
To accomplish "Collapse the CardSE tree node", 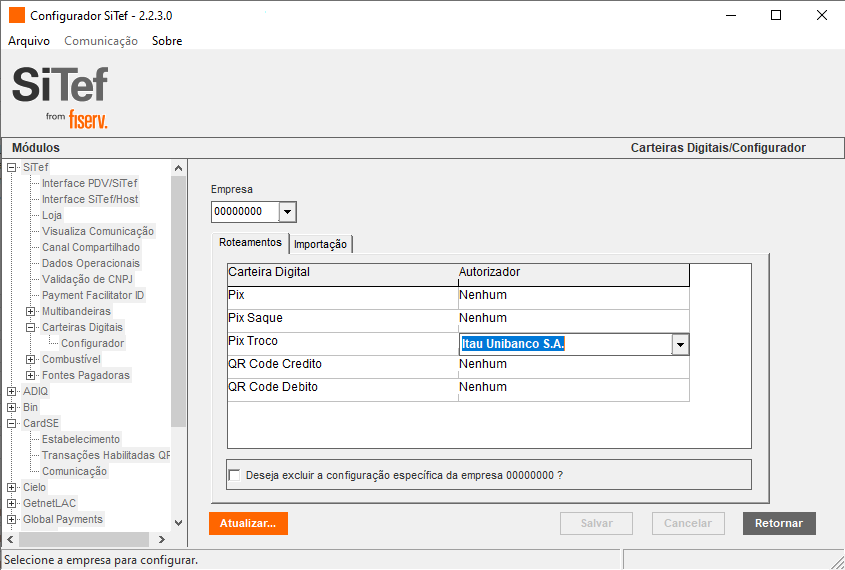I will click(12, 423).
